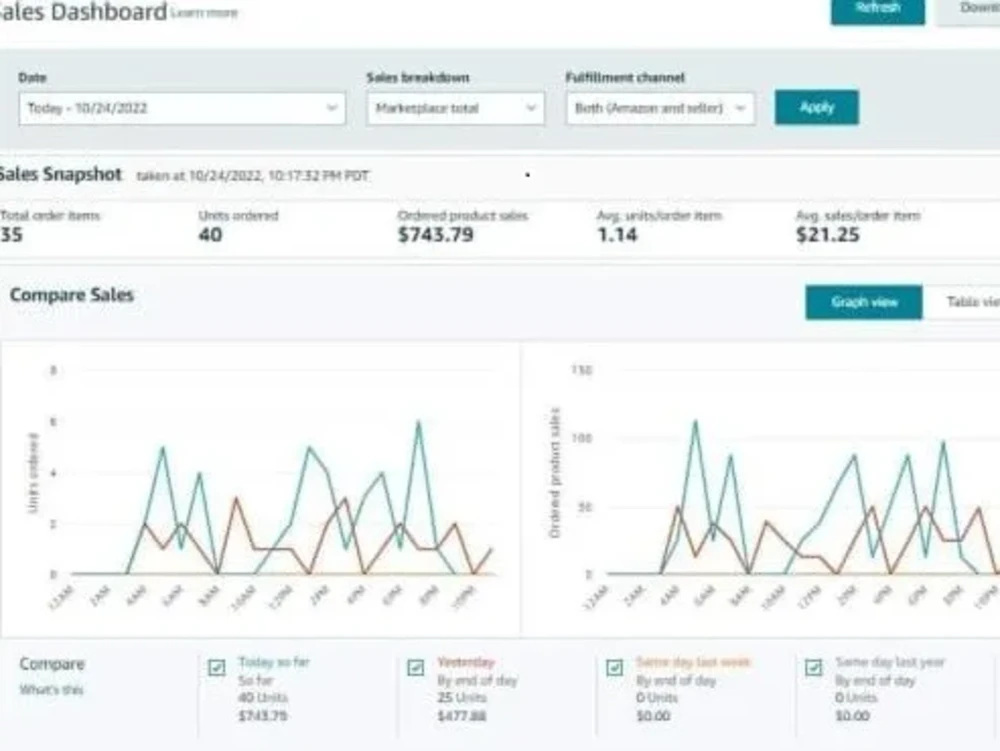This screenshot has width=1000, height=751.
Task: Click the Yesterday total $477.88
Action: point(462,716)
